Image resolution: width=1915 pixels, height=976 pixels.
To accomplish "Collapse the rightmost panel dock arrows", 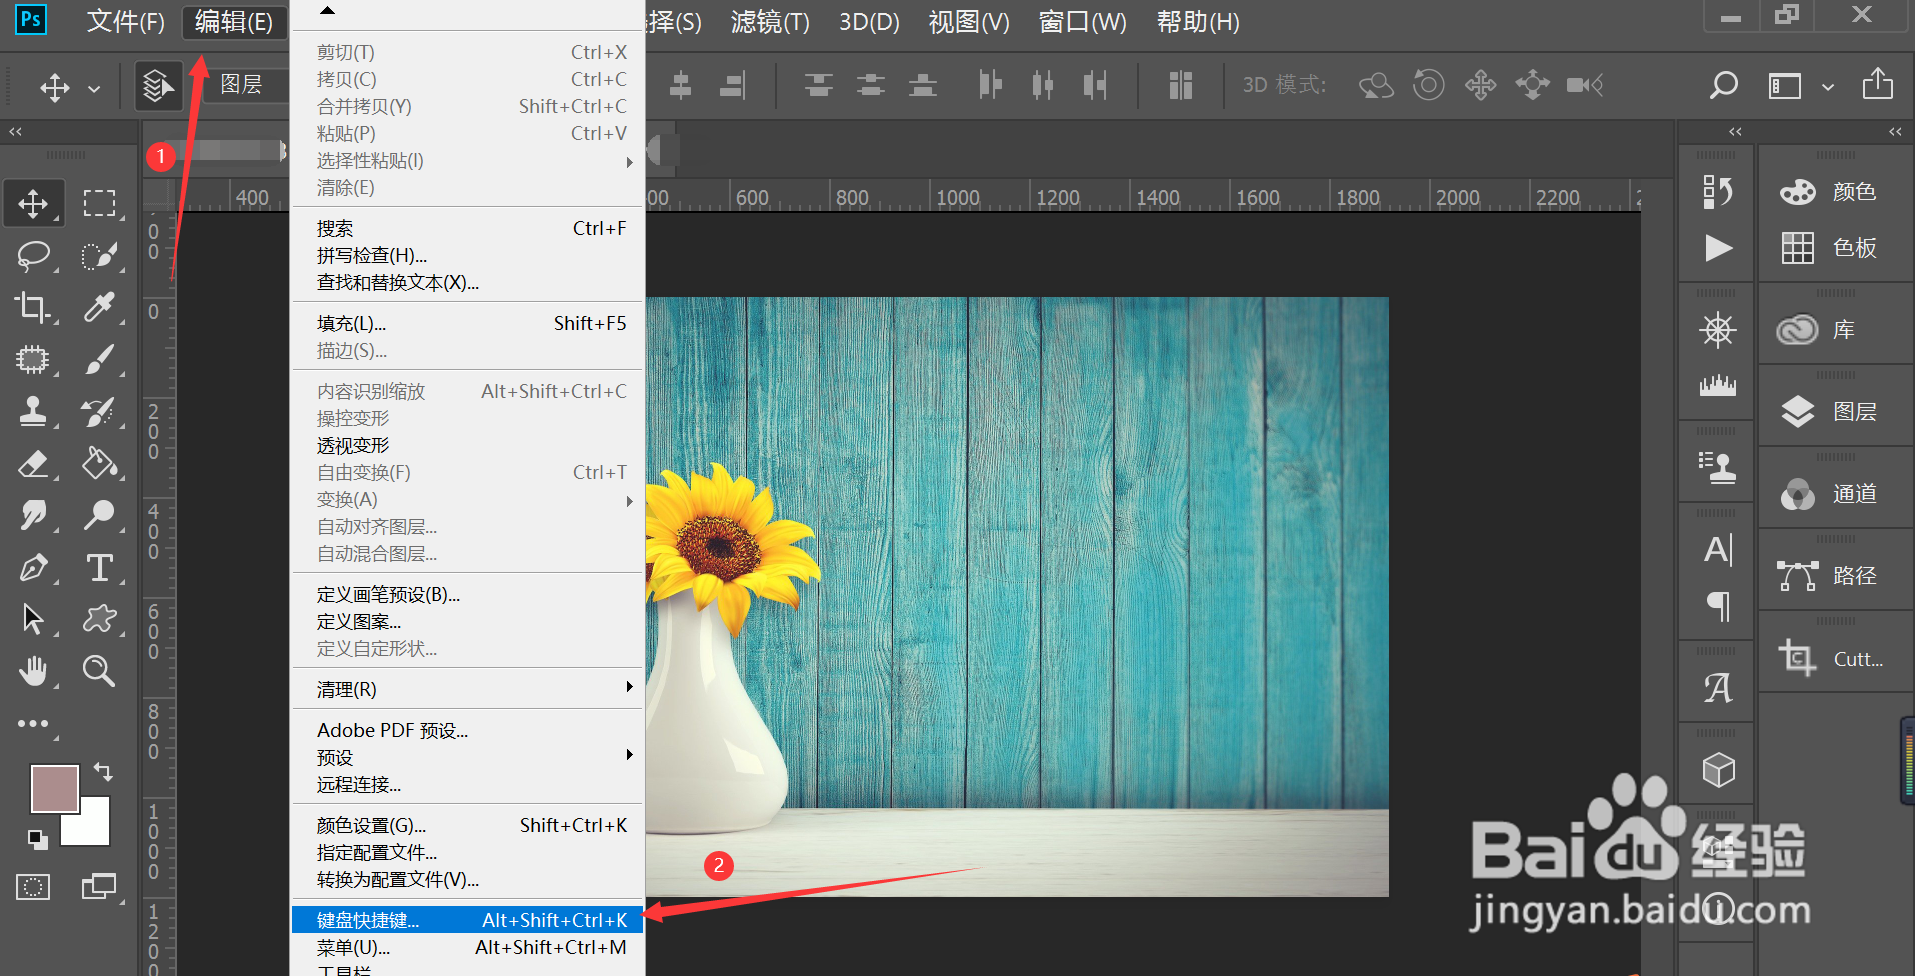I will coord(1895,131).
